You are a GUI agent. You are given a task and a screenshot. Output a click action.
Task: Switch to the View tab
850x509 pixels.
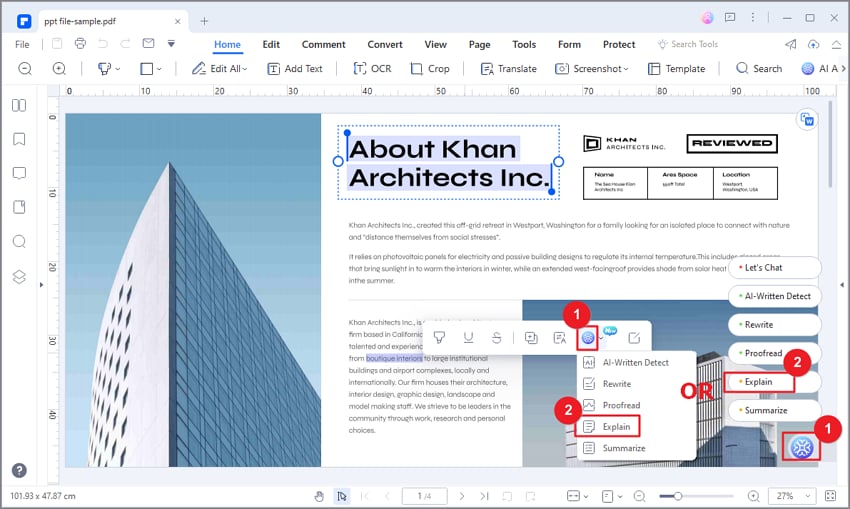(x=435, y=44)
